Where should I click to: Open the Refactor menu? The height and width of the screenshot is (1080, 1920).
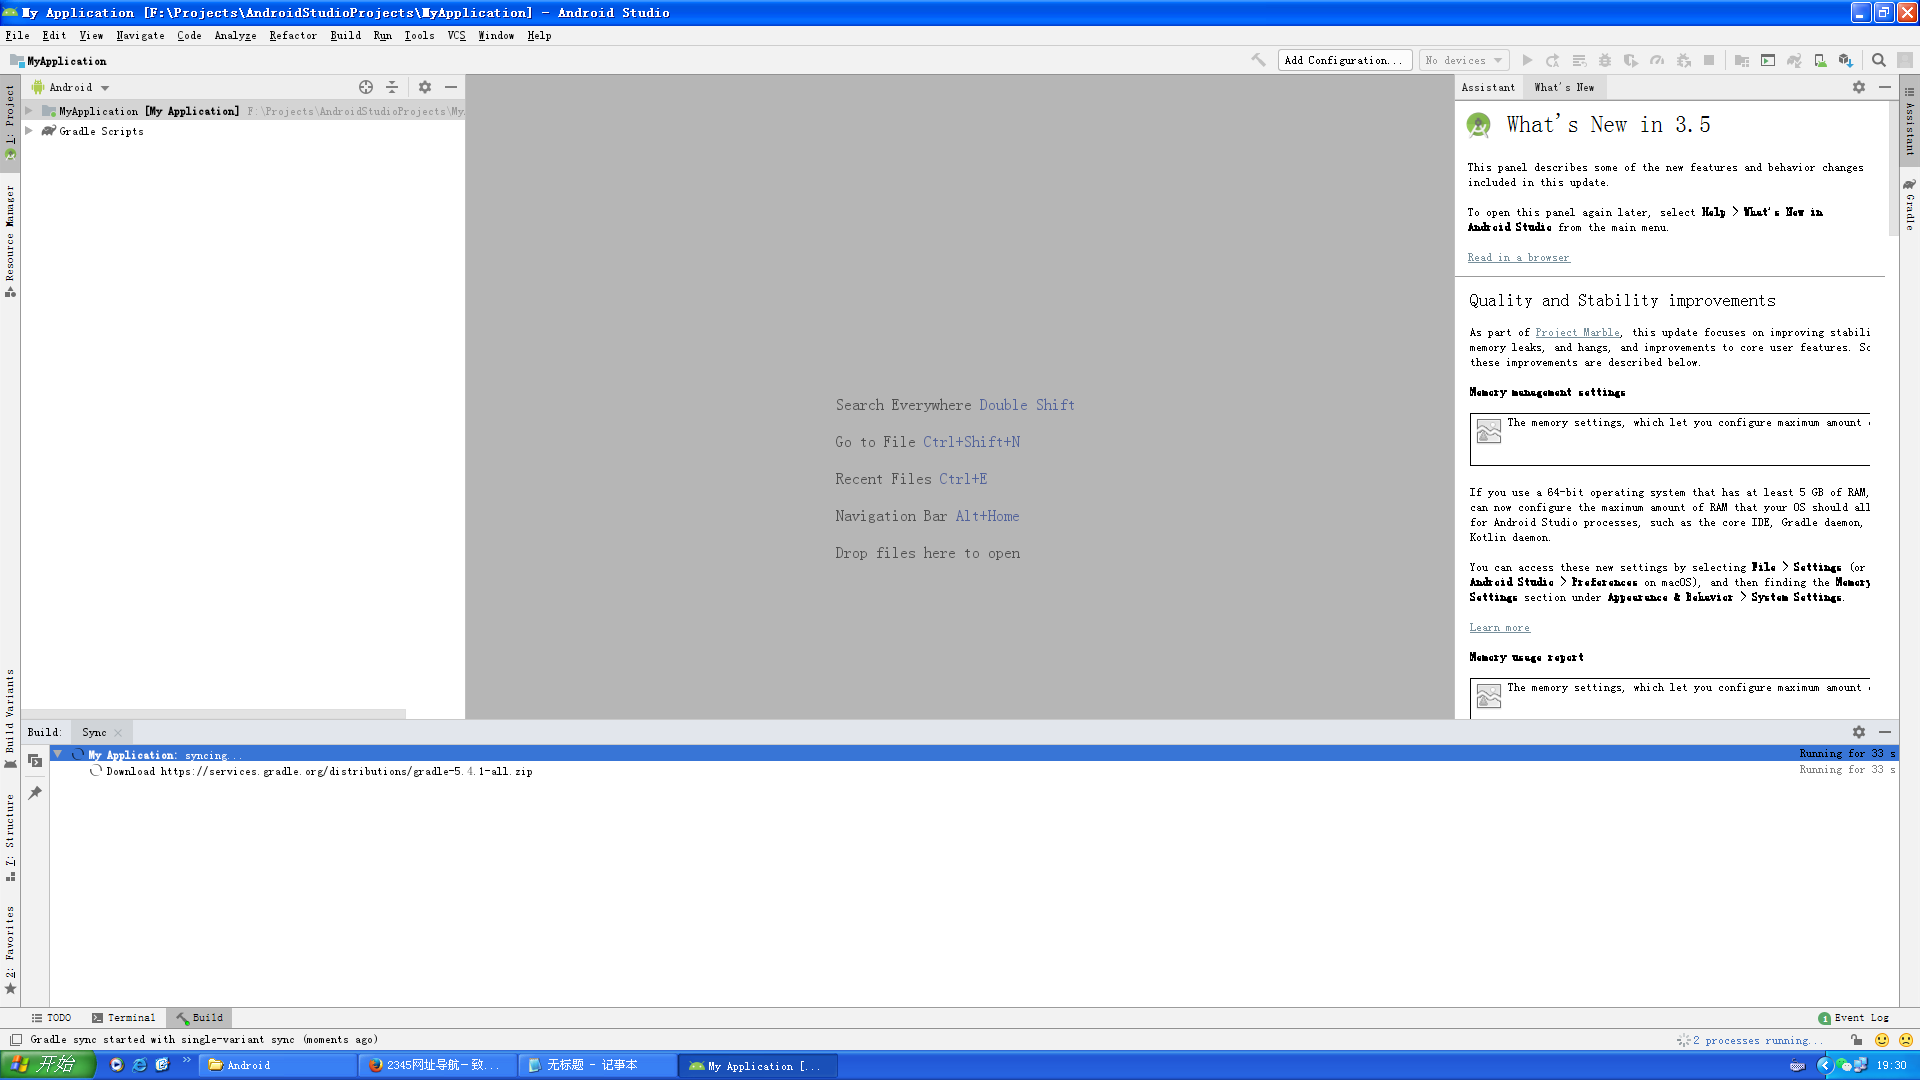[x=293, y=35]
